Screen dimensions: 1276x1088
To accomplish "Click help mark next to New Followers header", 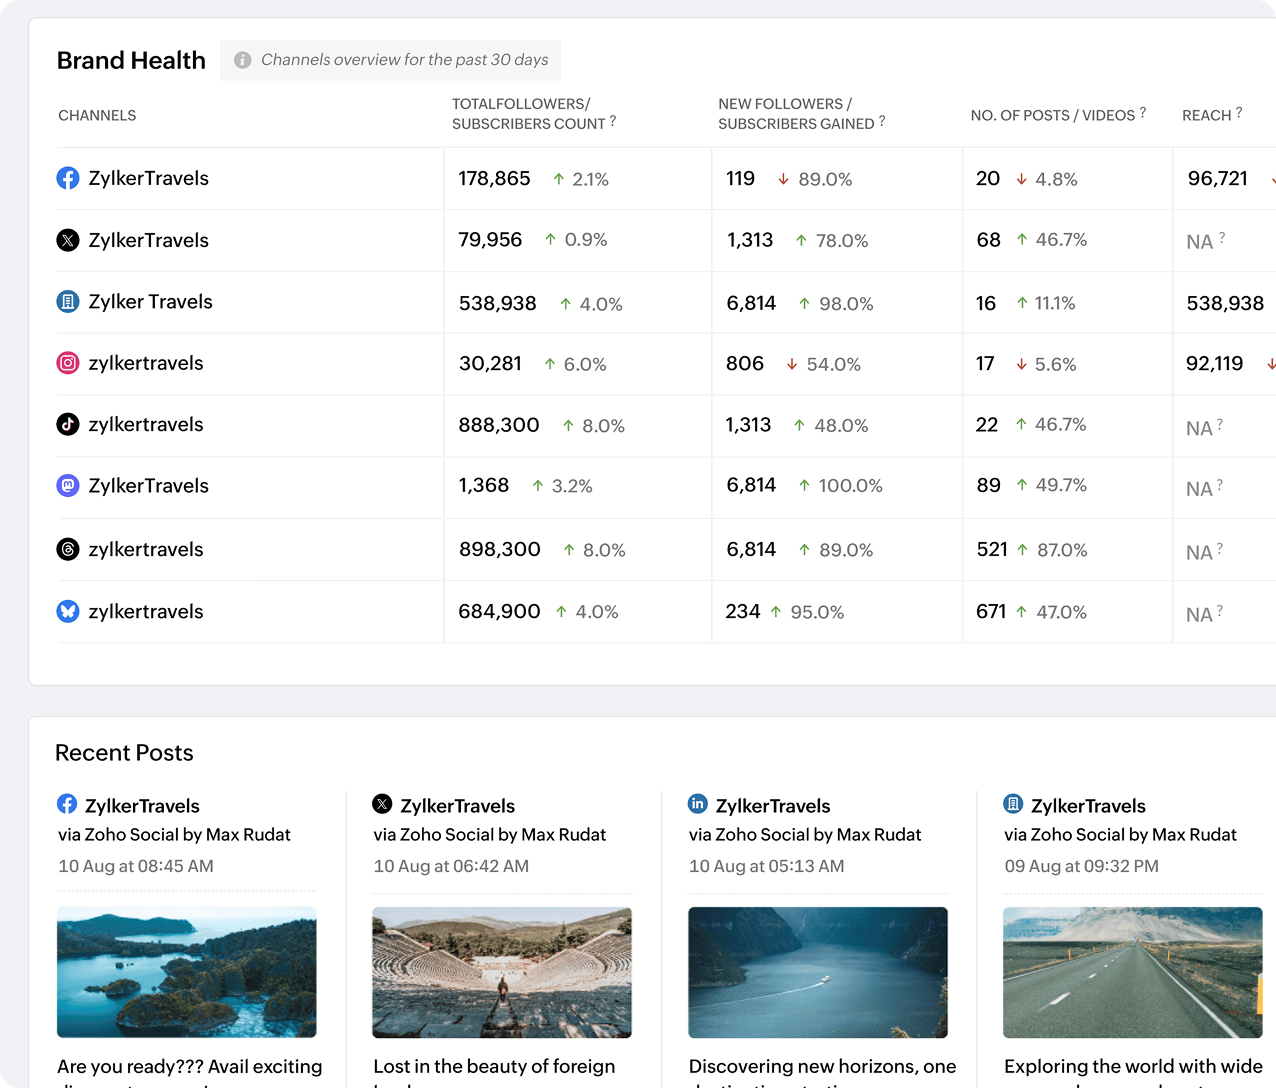I will click(x=882, y=121).
